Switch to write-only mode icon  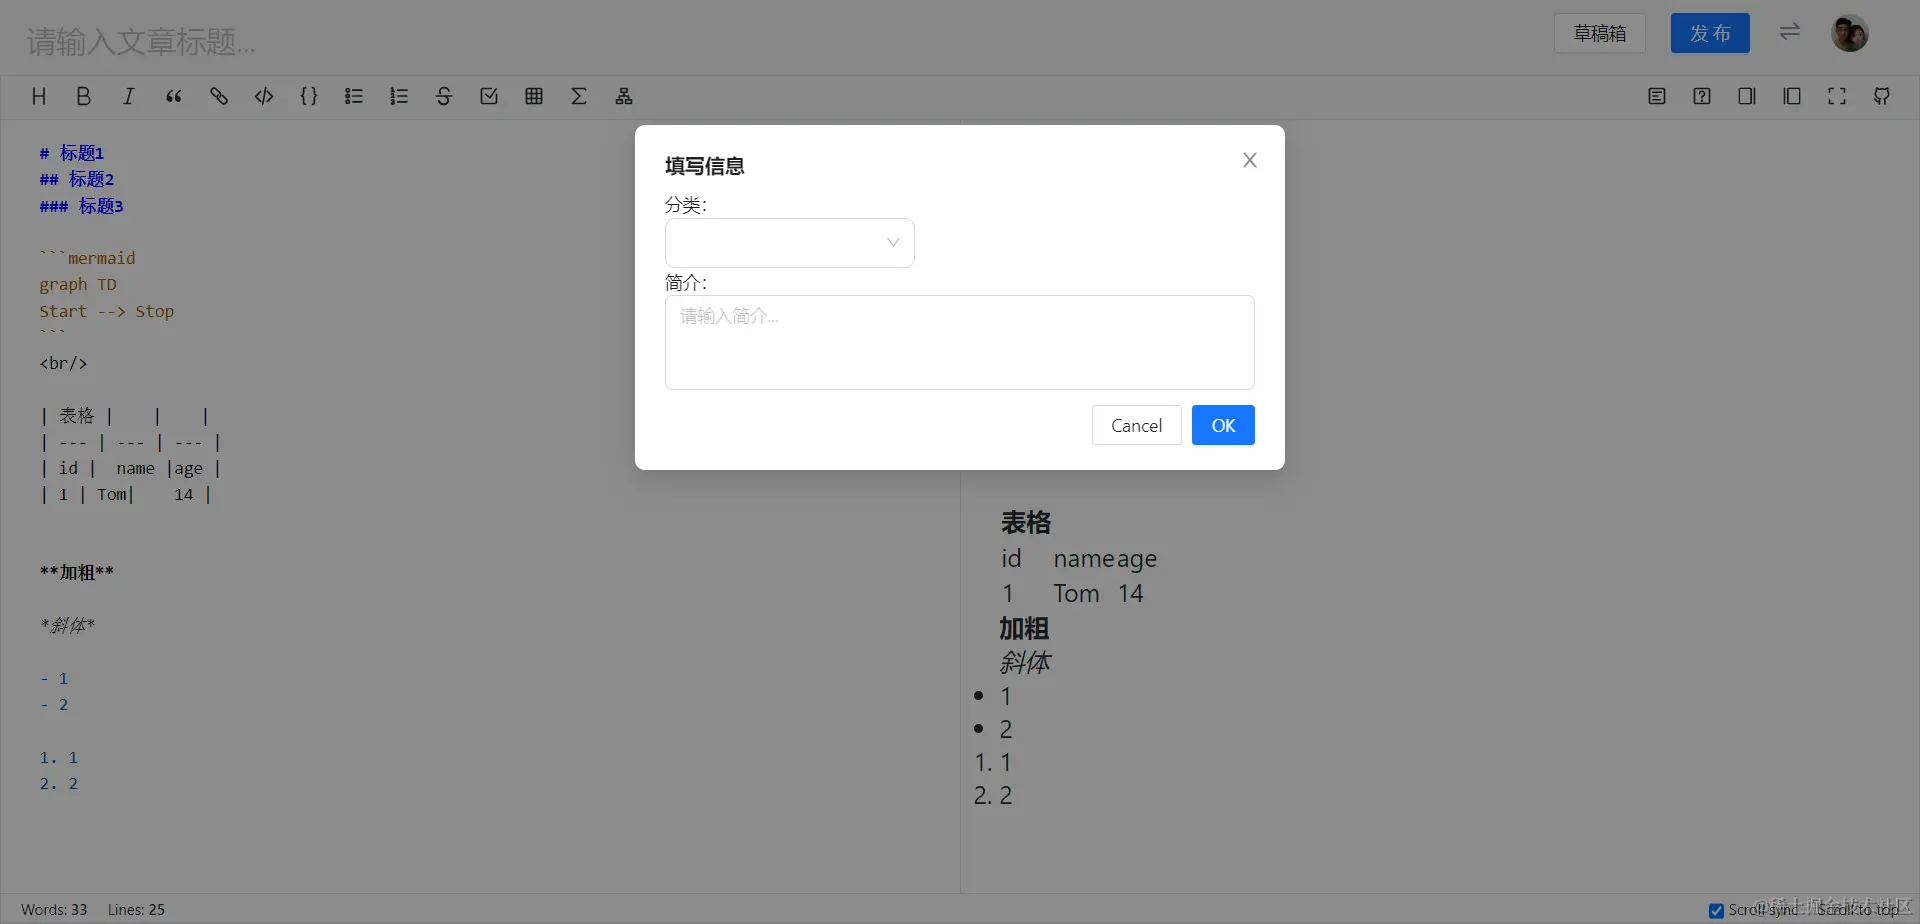[x=1747, y=96]
